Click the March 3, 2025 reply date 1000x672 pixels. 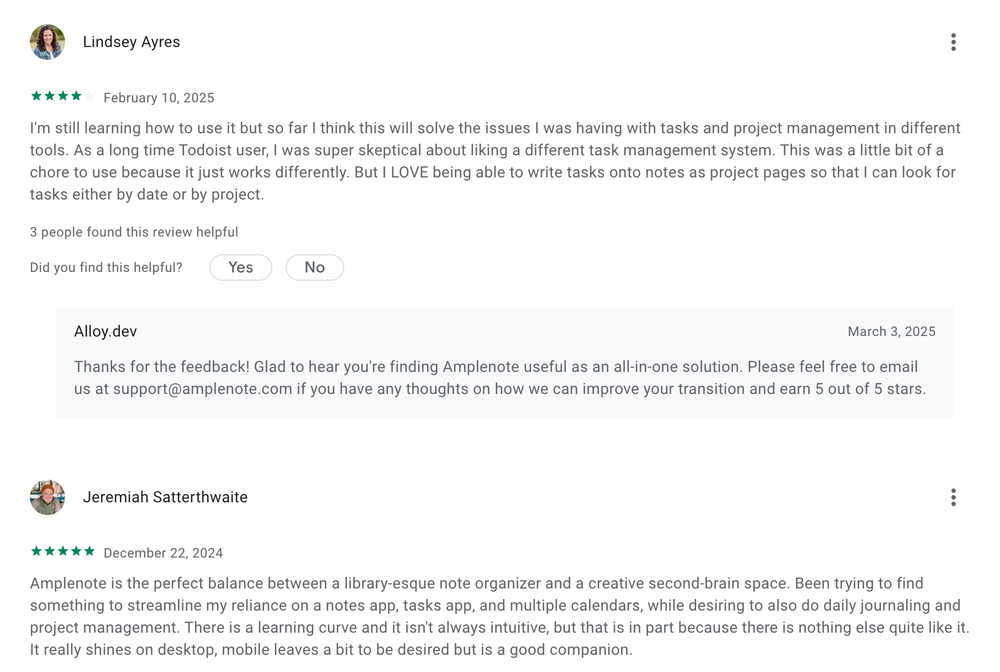[x=891, y=331]
